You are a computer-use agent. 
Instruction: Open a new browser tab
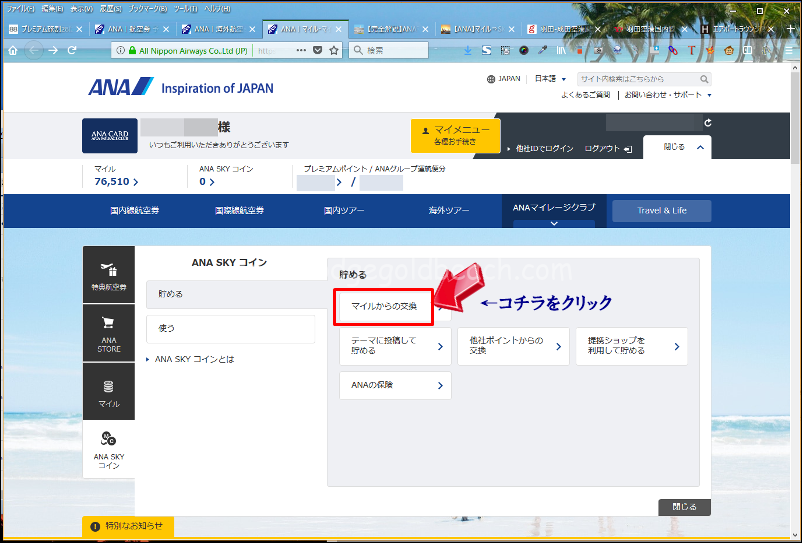pos(791,29)
